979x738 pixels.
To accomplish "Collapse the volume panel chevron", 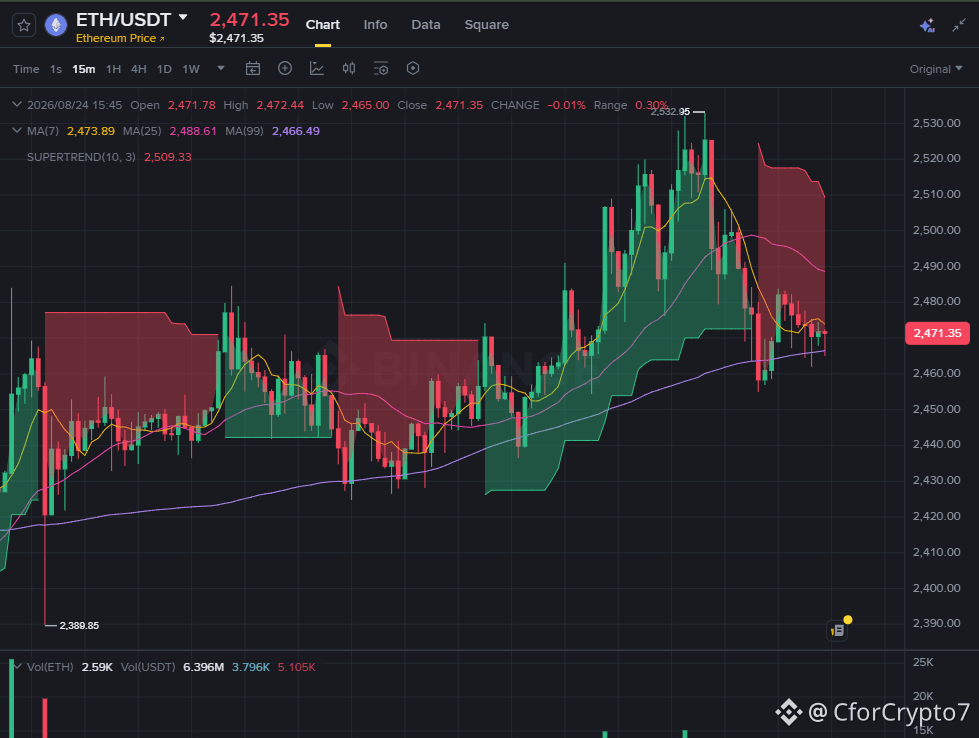I will [x=17, y=667].
